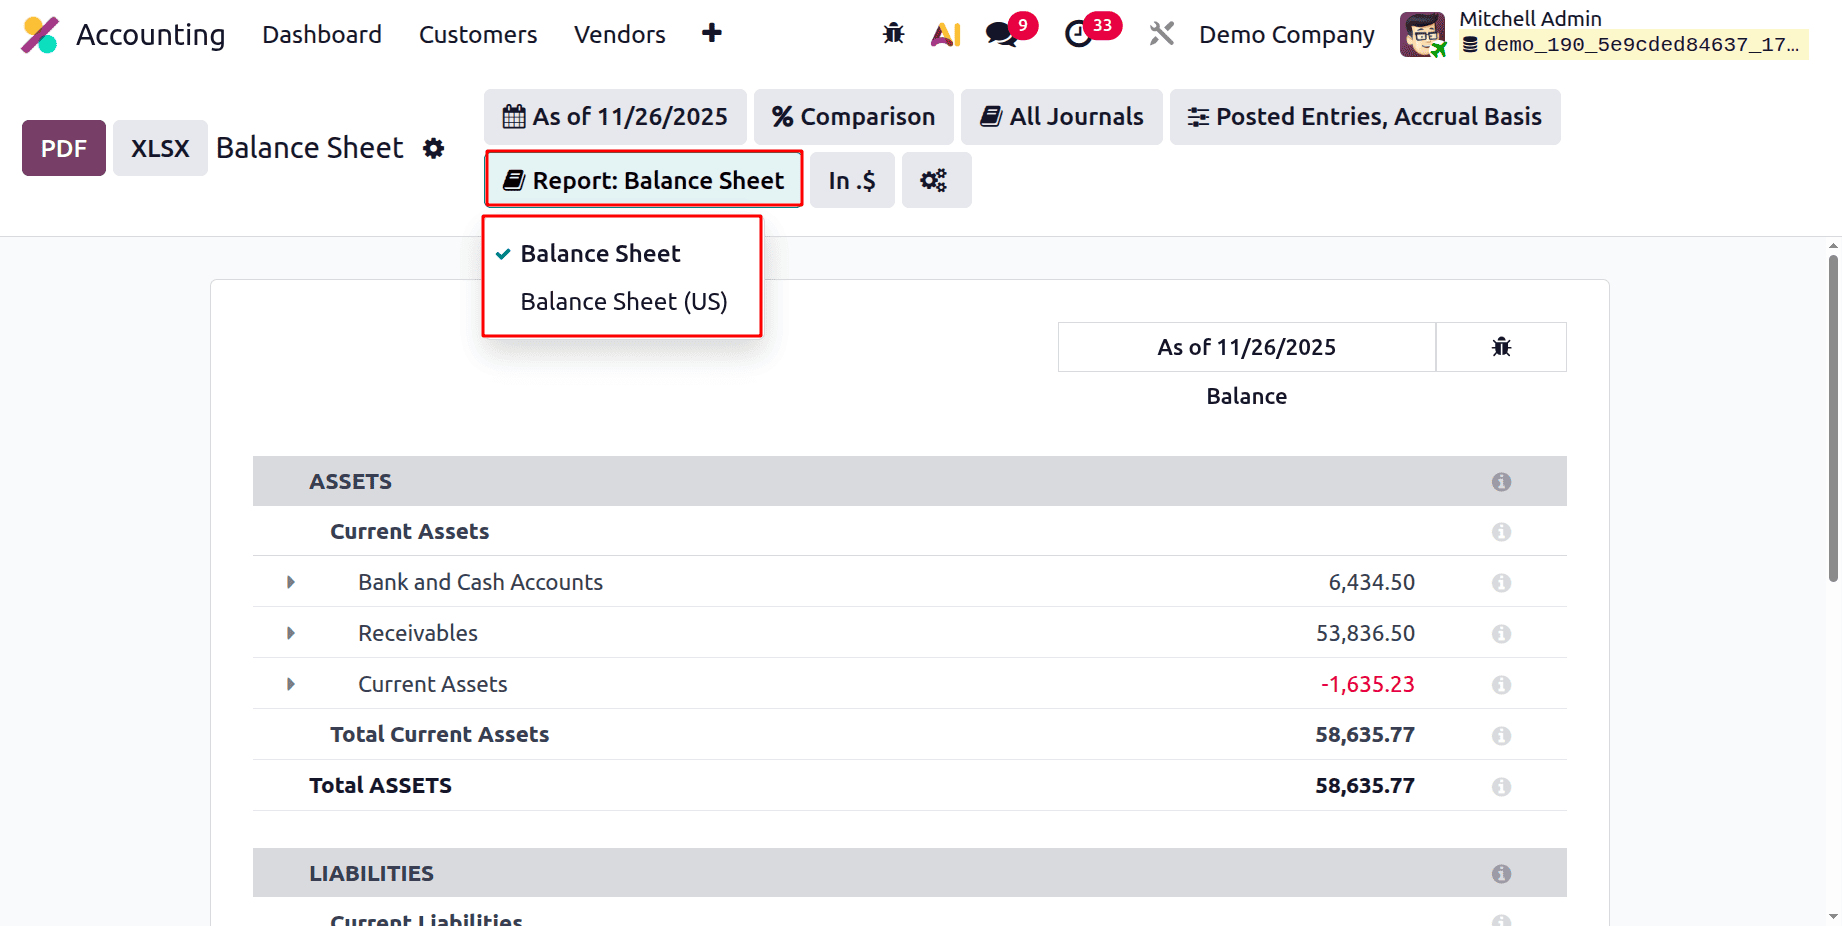
Task: Click info icon on Total ASSETS row
Action: coord(1501,787)
